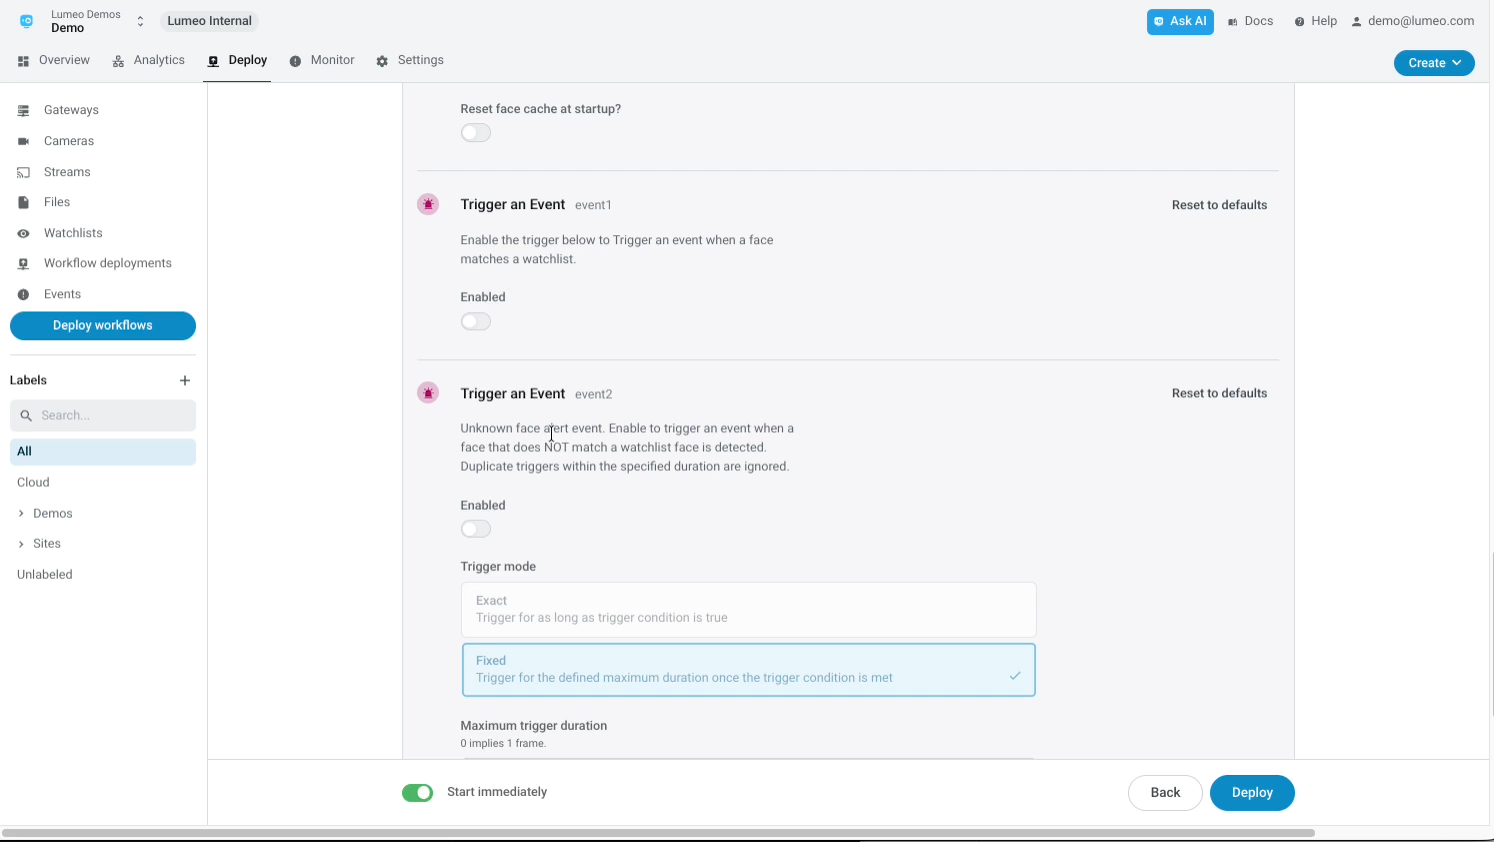
Task: Reset event2 to defaults
Action: pyautogui.click(x=1219, y=393)
